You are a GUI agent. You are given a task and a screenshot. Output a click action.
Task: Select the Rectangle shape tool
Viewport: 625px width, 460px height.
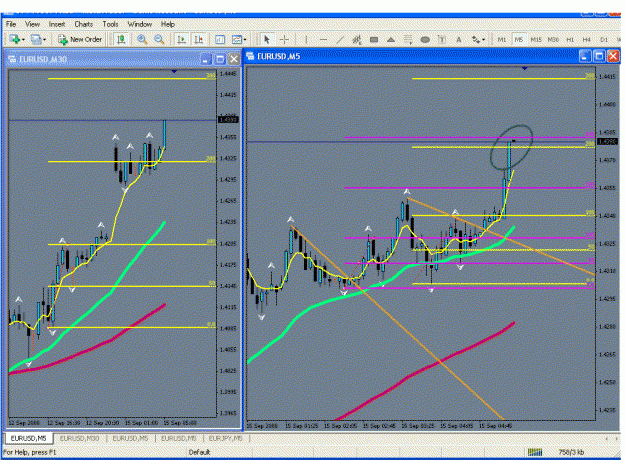374,39
